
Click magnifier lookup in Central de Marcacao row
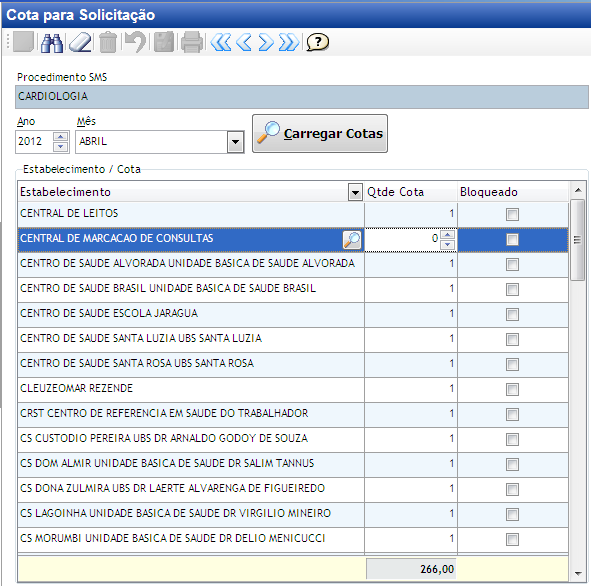point(352,240)
